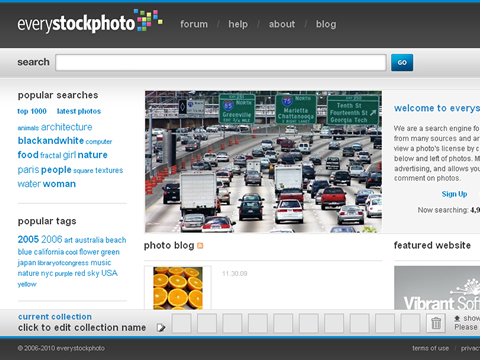Viewport: 480px width, 360px height.
Task: Open the yellow popular tag
Action: click(x=27, y=284)
